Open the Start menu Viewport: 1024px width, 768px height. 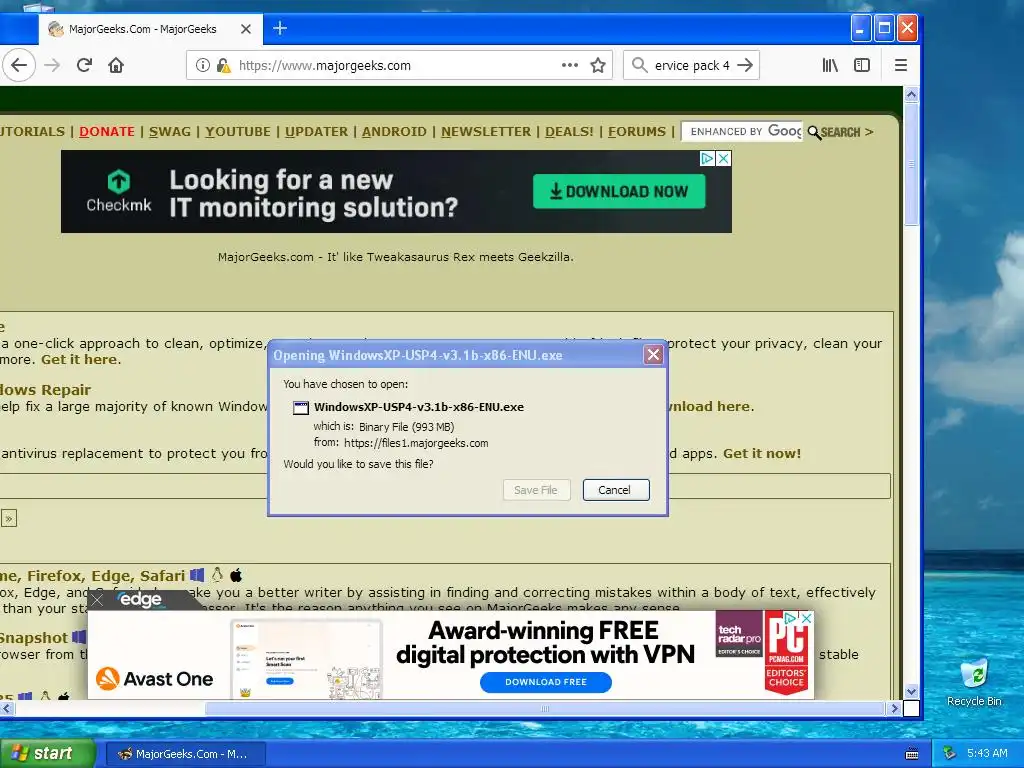[46, 753]
